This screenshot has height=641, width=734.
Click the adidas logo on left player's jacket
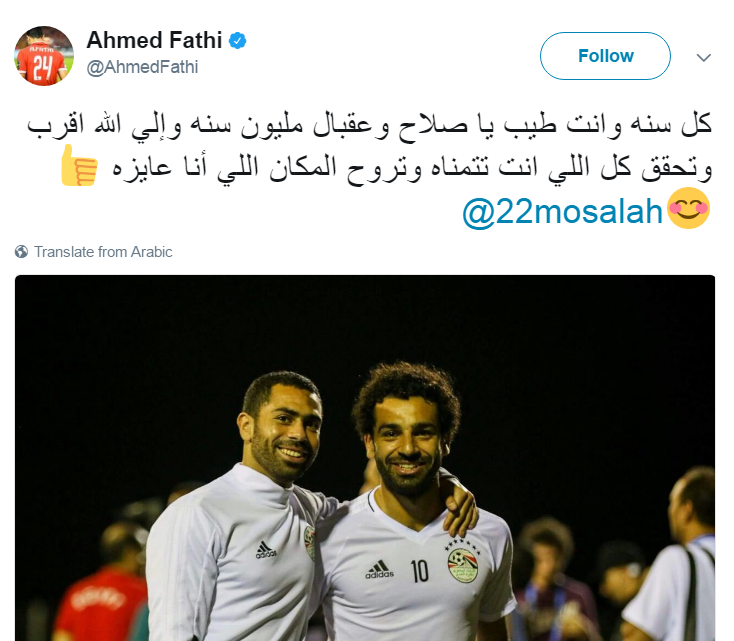point(266,550)
